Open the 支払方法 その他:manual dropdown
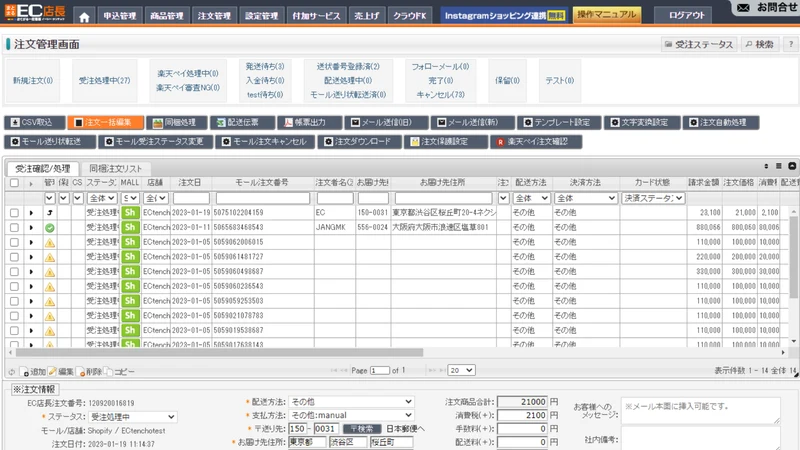 (351, 415)
